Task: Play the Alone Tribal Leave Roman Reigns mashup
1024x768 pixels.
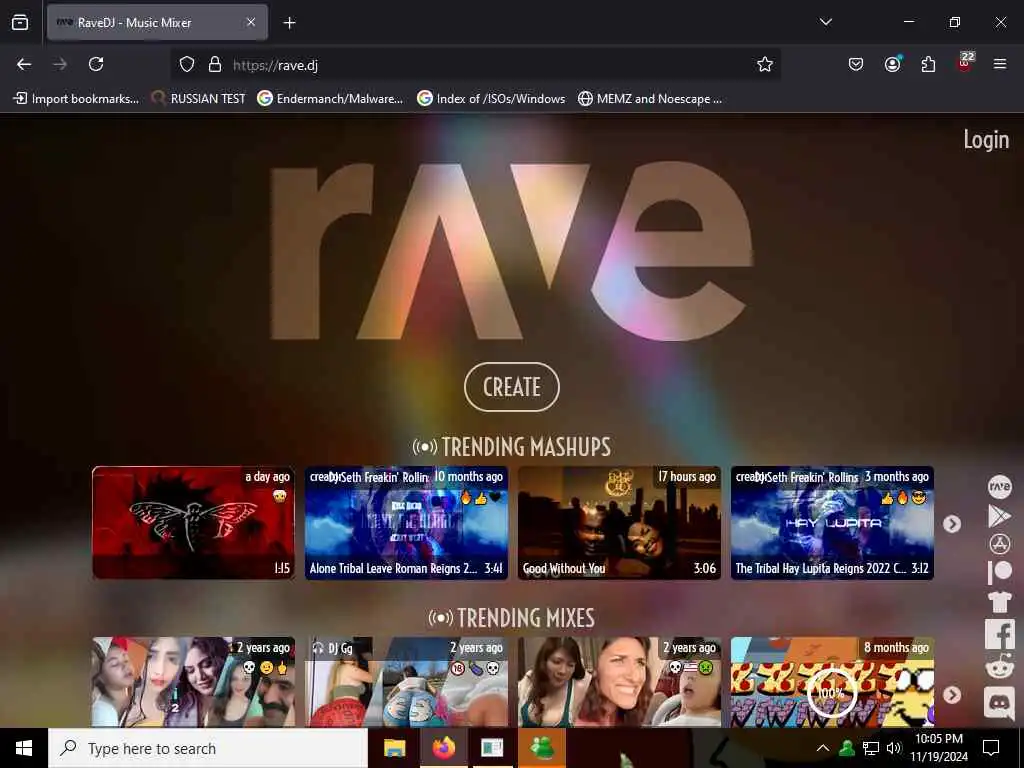Action: coord(406,522)
